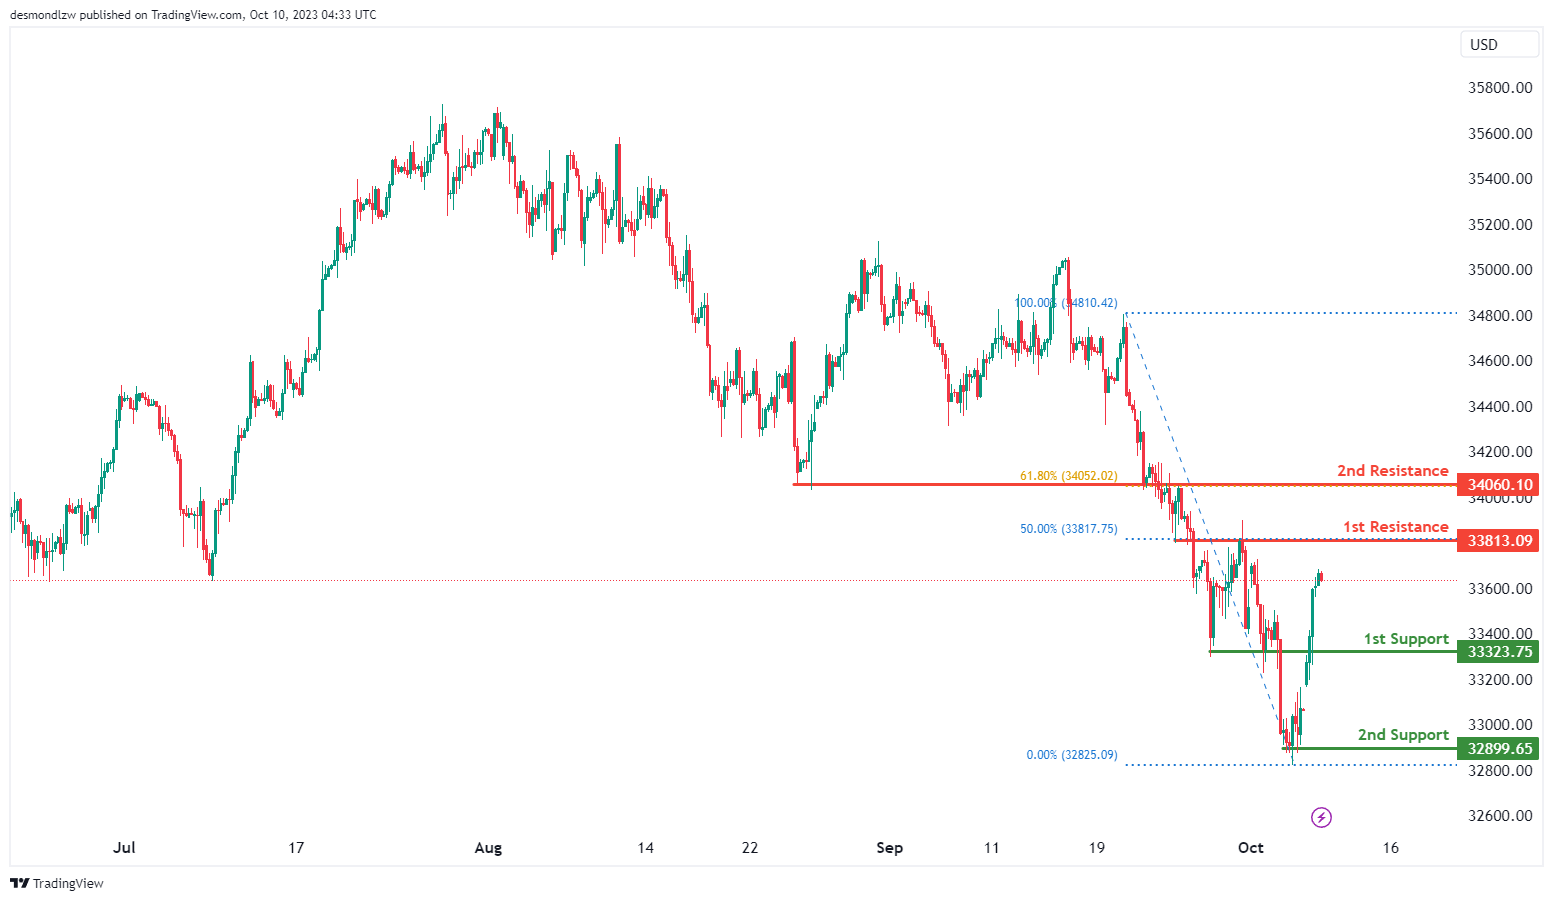1553x901 pixels.
Task: Select the 2nd Support label
Action: 1403,735
